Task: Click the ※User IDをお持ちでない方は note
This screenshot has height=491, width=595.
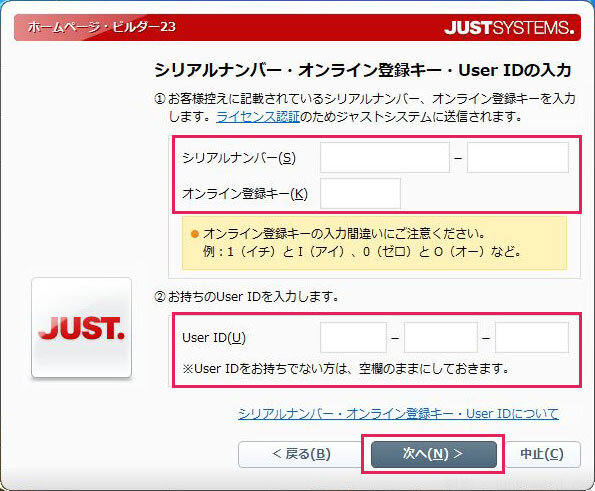Action: pyautogui.click(x=345, y=368)
